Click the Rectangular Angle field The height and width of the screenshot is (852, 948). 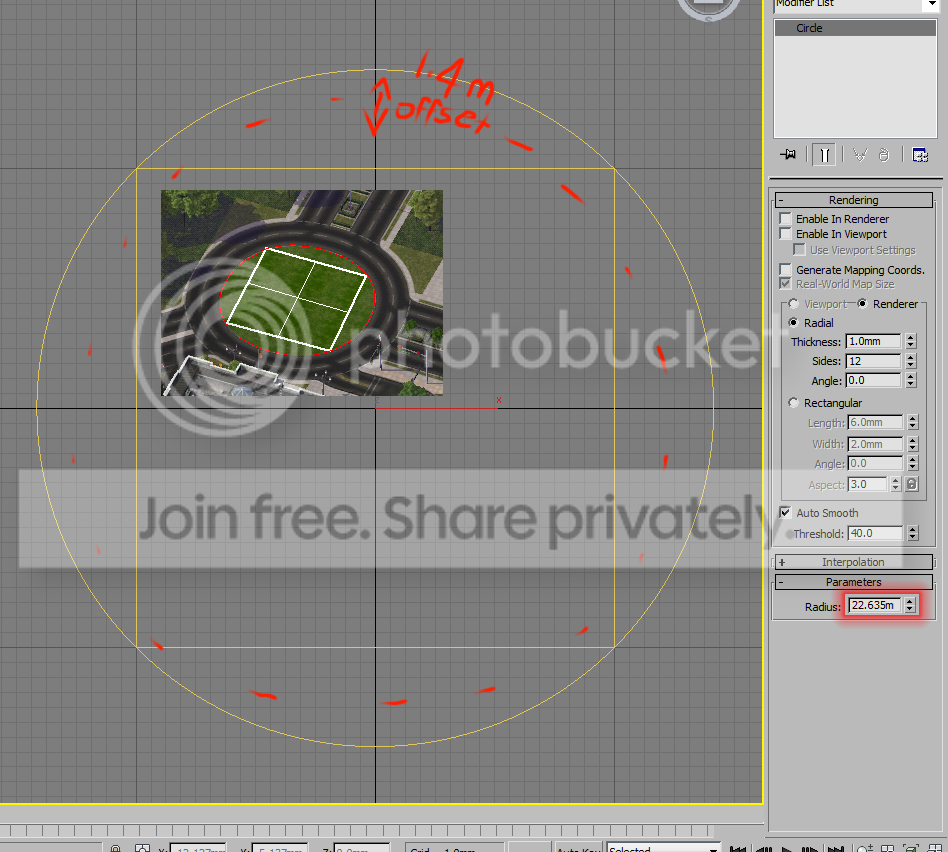[x=875, y=464]
